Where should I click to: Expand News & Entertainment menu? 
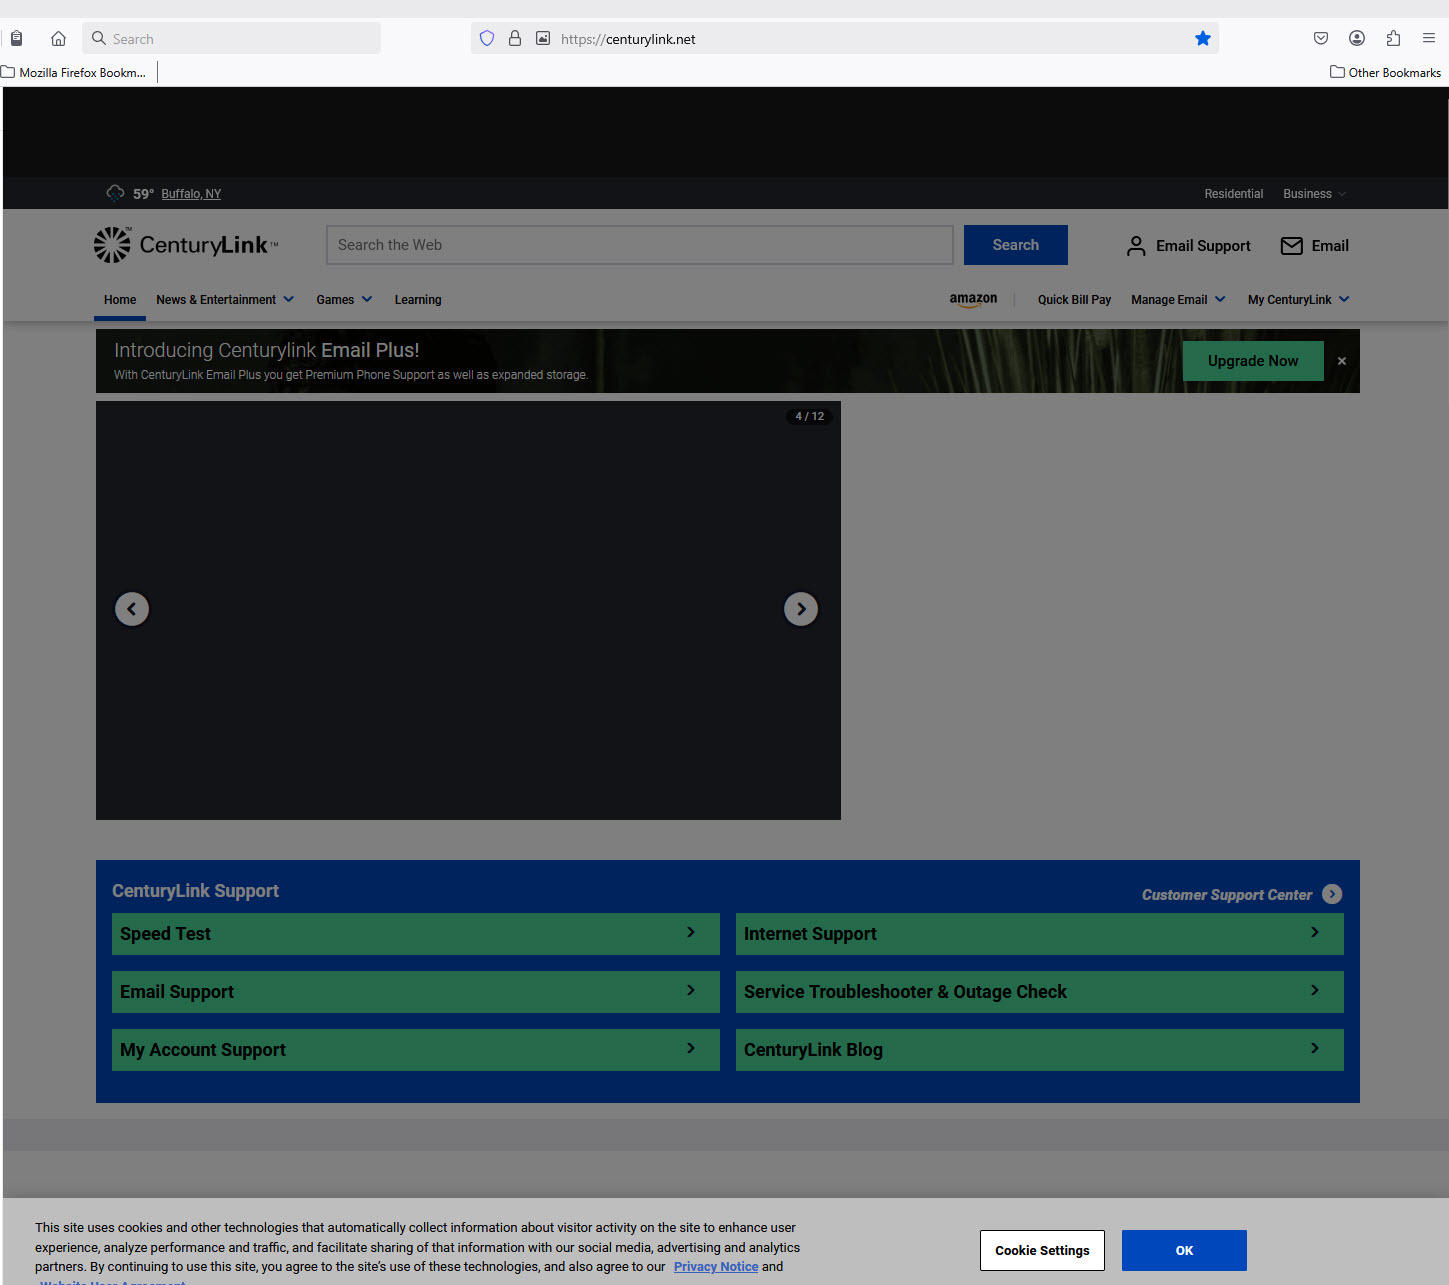(x=225, y=300)
